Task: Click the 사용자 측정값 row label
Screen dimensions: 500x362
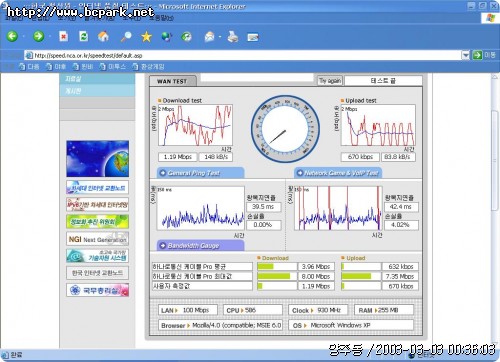Action: (x=202, y=286)
